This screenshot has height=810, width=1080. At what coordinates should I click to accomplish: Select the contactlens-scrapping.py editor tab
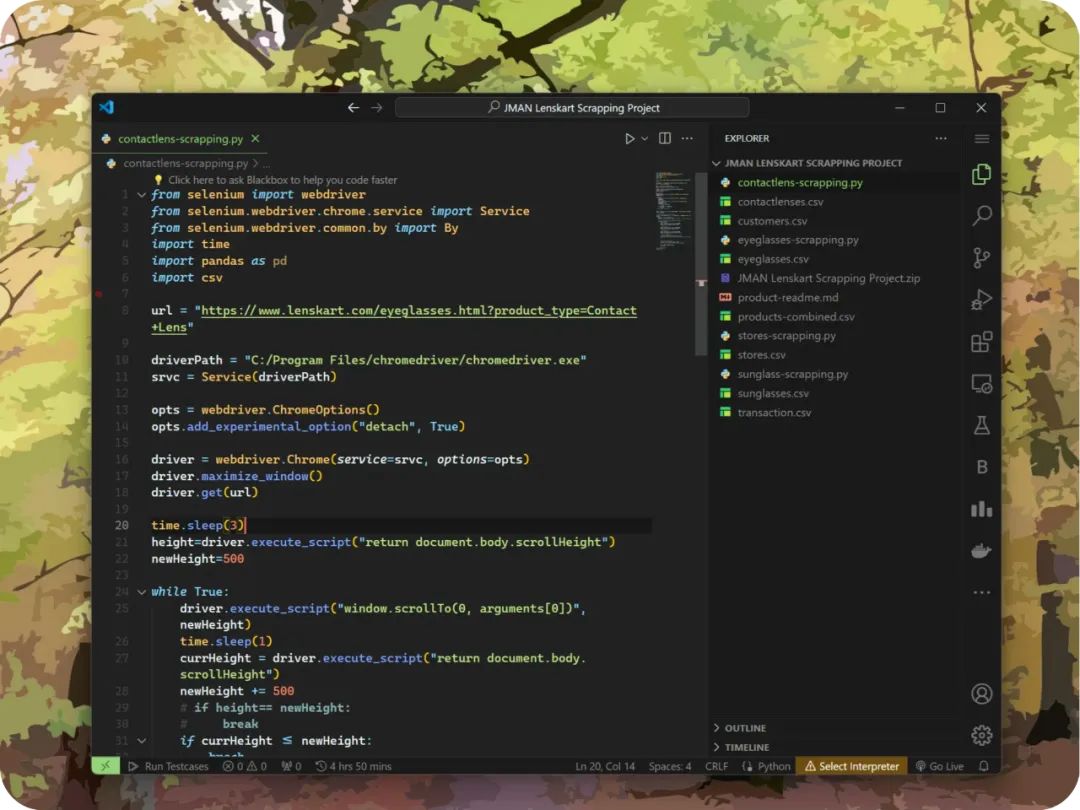tap(180, 139)
